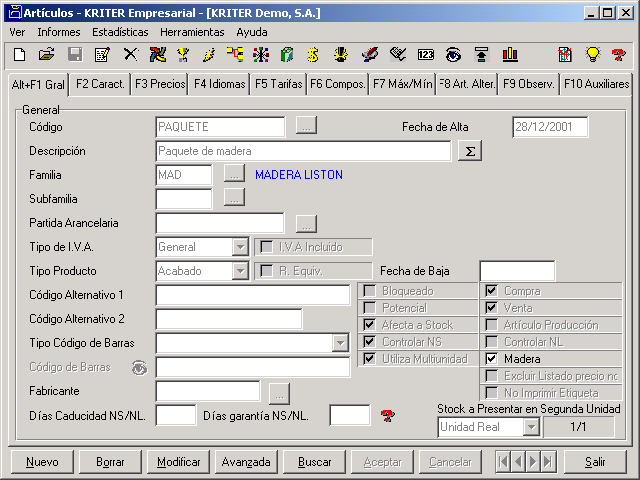Screen dimensions: 640x480
Task: Click the blue eye view toolbar icon
Action: 453,54
